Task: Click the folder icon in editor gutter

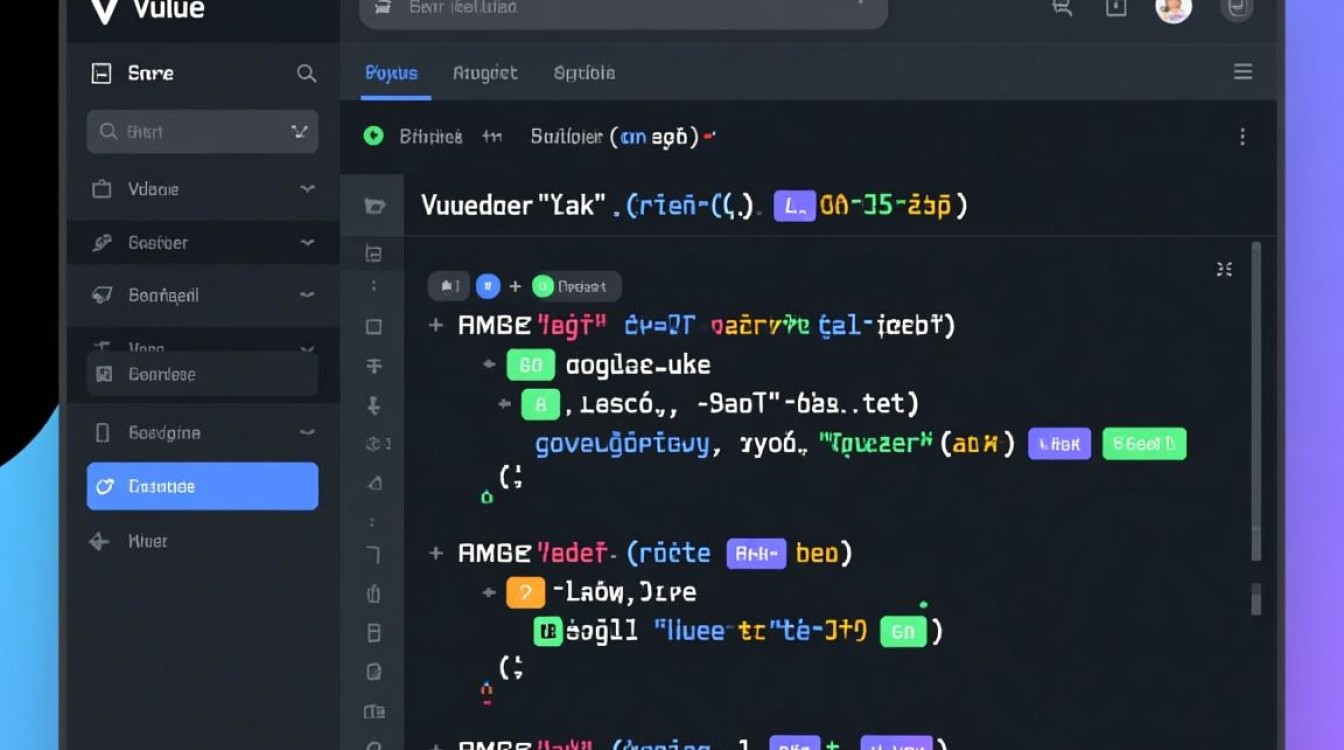Action: click(374, 207)
